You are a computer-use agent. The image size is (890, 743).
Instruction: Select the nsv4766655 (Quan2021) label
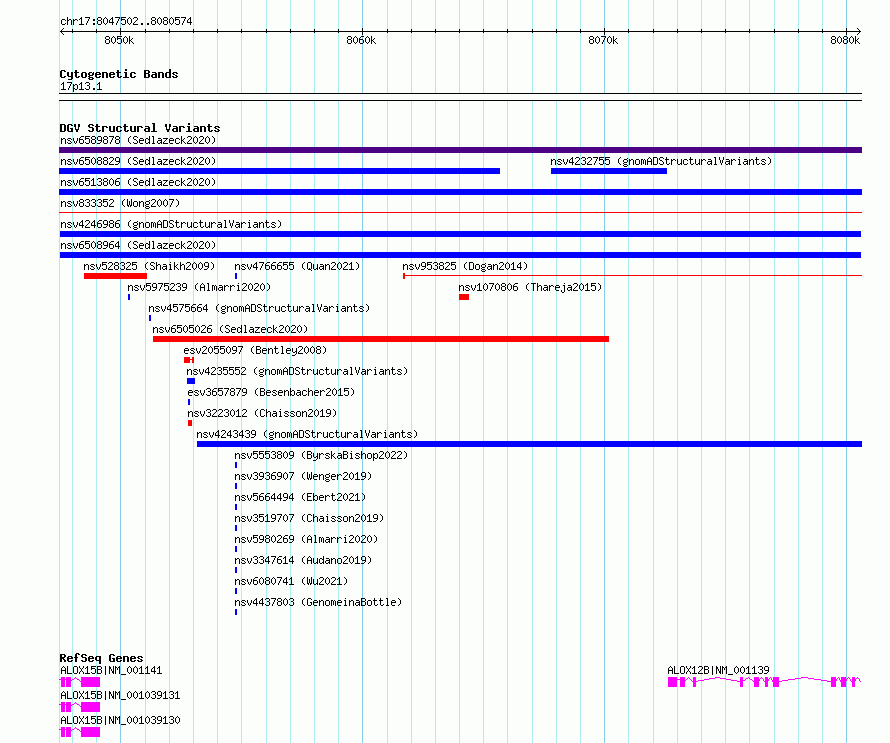pos(297,266)
